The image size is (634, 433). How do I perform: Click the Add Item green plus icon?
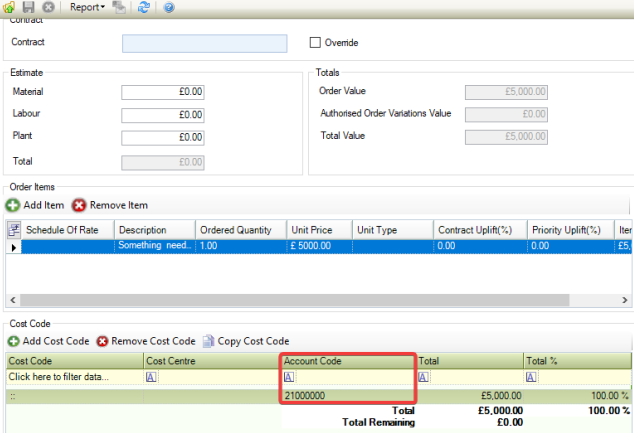pyautogui.click(x=13, y=205)
